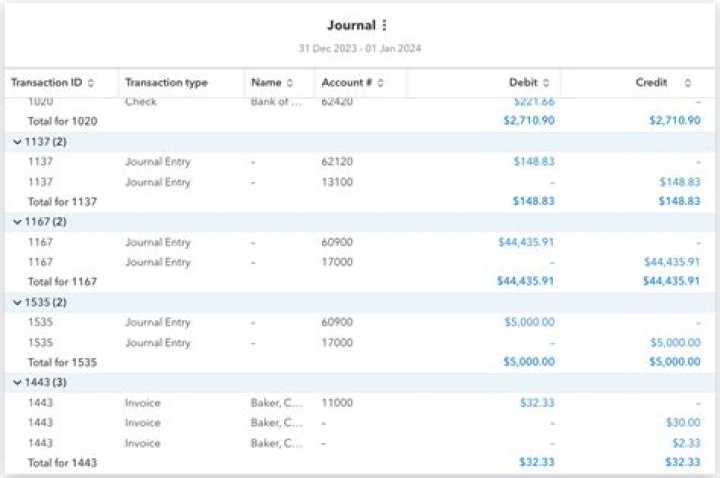
Task: Open the $30.00 credit on invoice 1443
Action: (x=683, y=423)
